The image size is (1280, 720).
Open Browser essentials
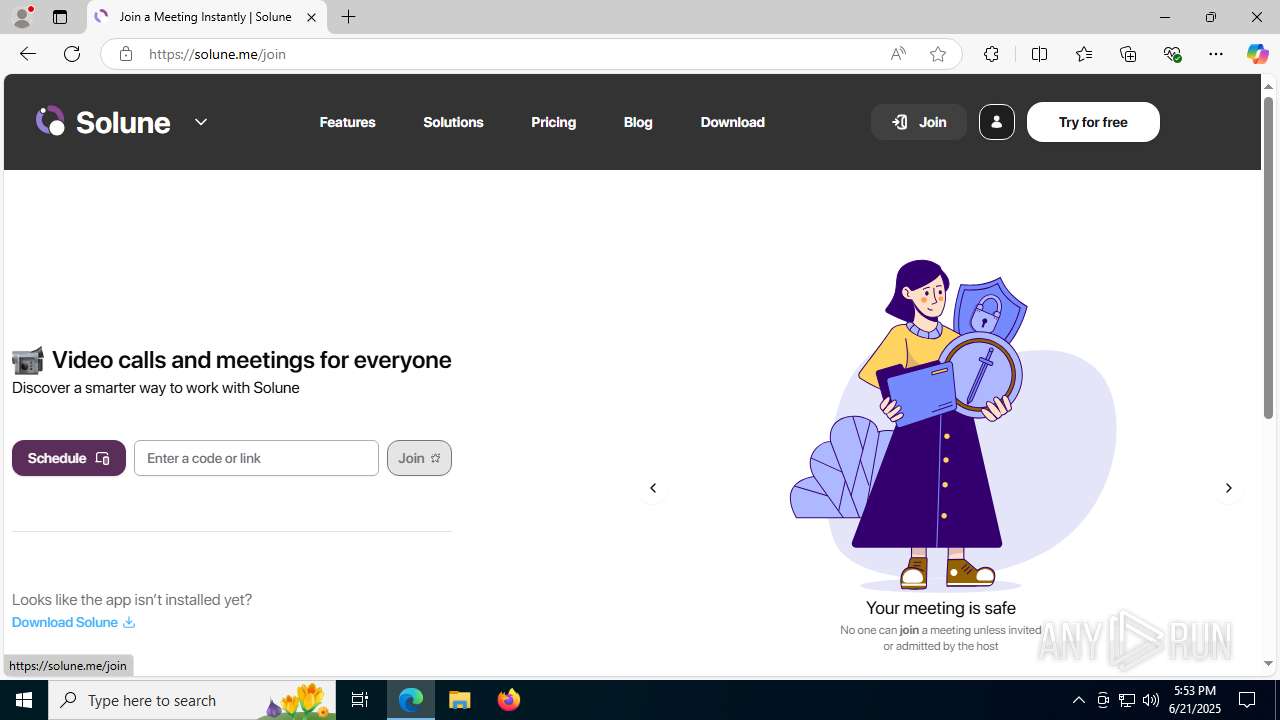(1172, 54)
